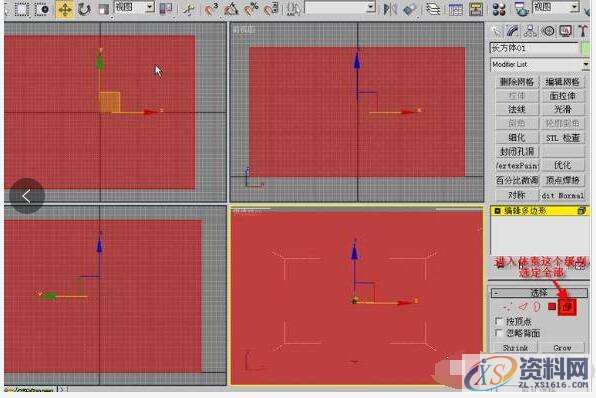Click the Grow selection button
This screenshot has height=398, width=596.
tap(563, 347)
